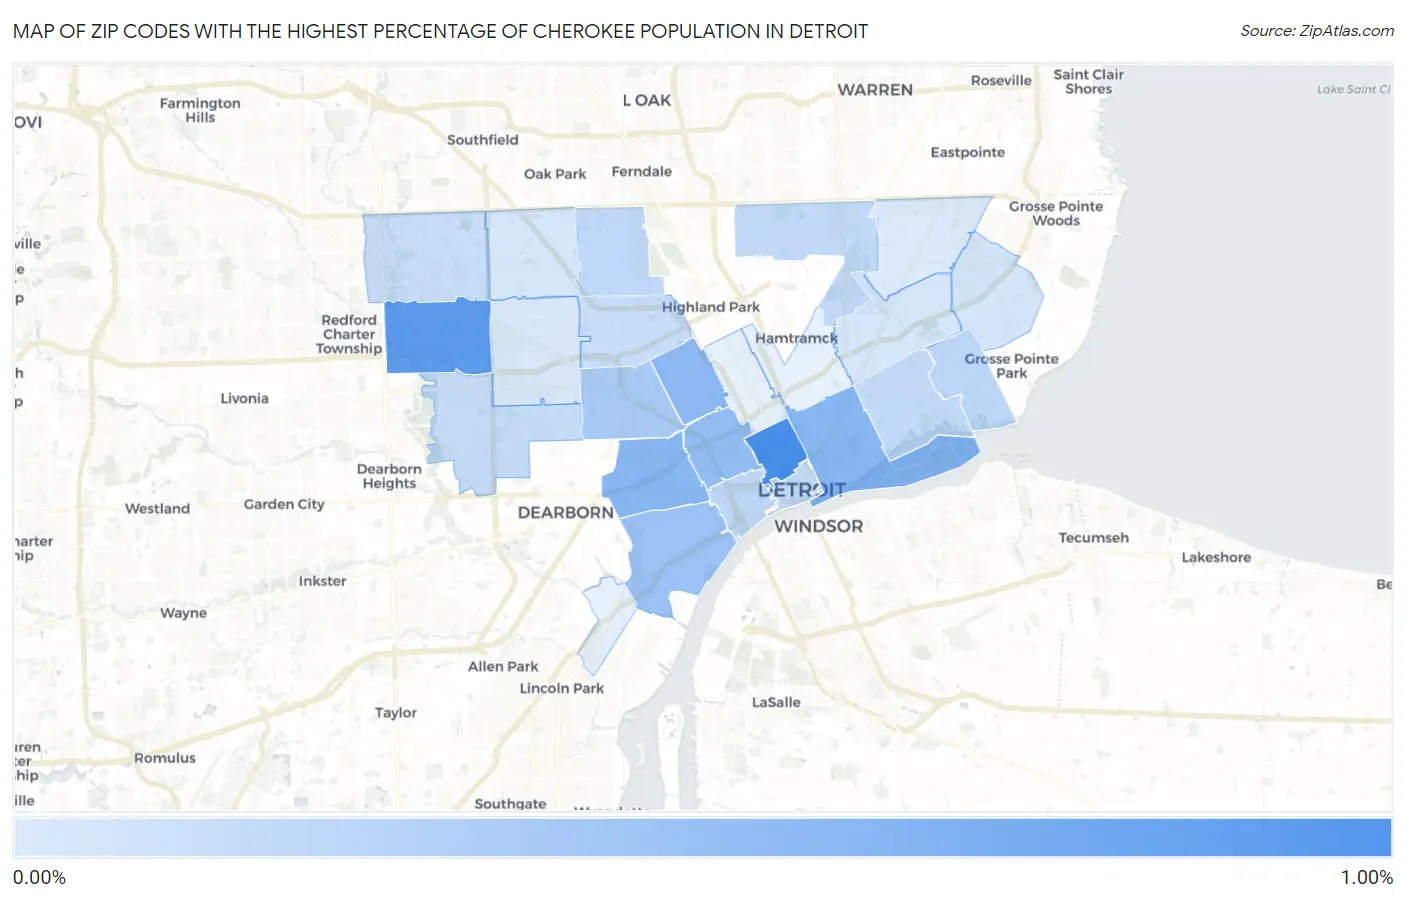Click the Dearborn Heights label
This screenshot has width=1406, height=899.
[x=389, y=476]
